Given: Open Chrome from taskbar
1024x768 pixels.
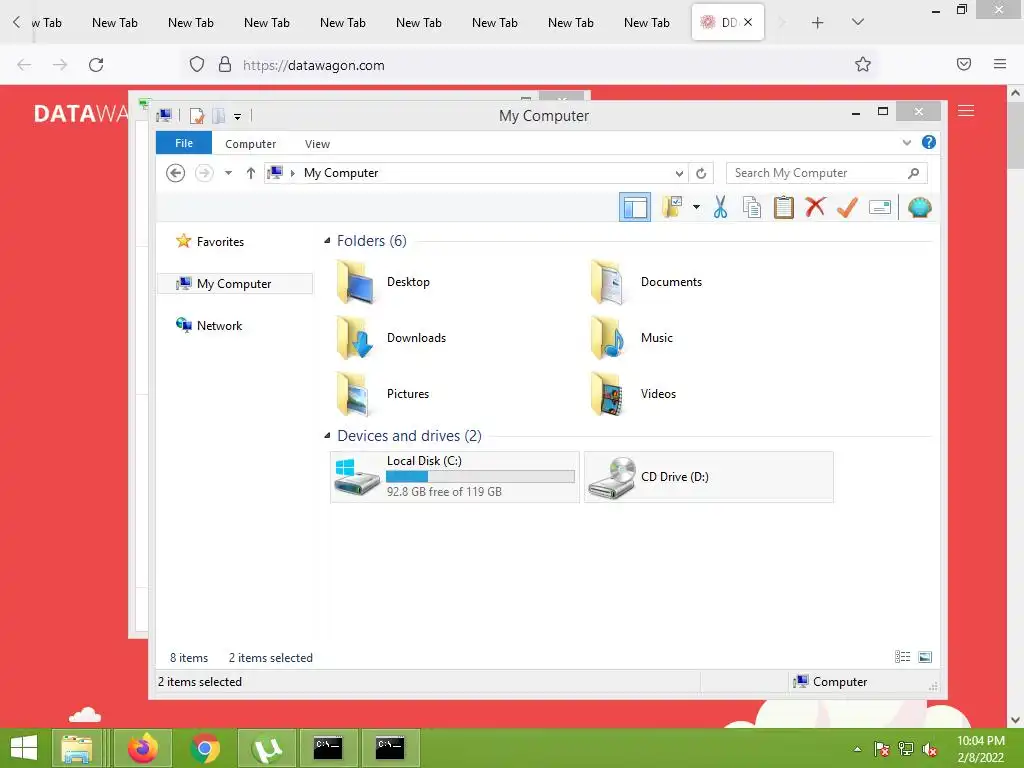Looking at the screenshot, I should (x=205, y=748).
